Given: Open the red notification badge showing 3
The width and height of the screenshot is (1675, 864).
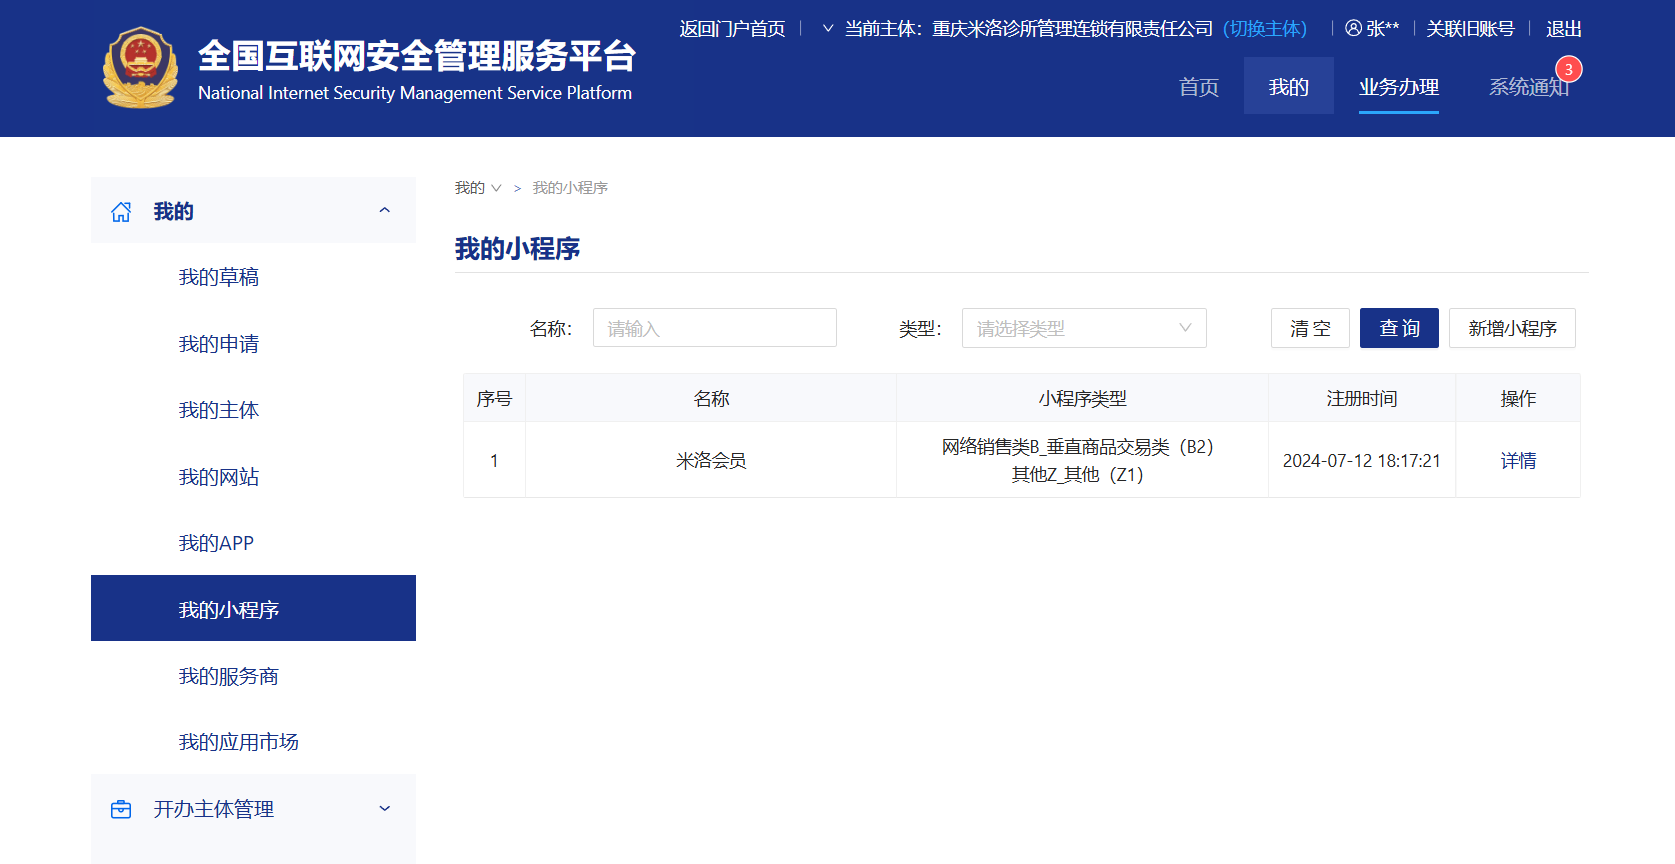Looking at the screenshot, I should click(1569, 69).
